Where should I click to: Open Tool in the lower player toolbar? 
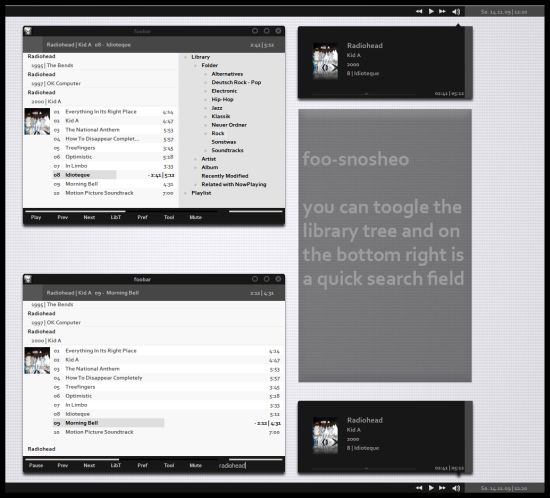point(169,465)
